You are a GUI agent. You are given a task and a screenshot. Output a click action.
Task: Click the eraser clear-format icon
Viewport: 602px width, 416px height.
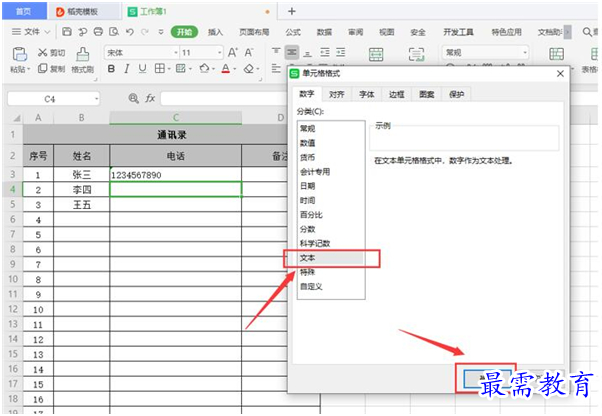(249, 69)
